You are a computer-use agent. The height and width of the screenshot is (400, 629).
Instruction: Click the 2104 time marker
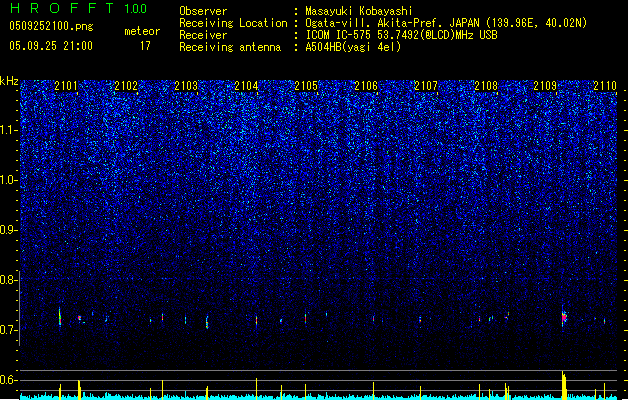tap(246, 86)
